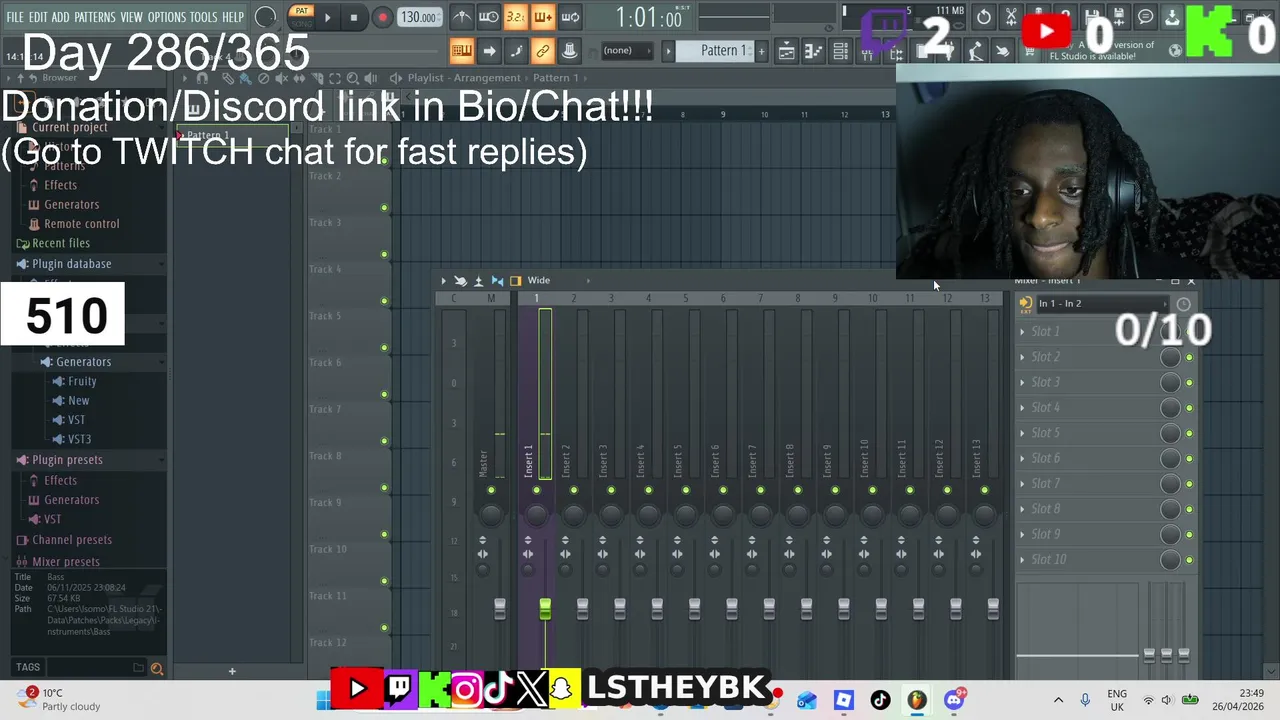Start playback with the Play button
Screen dimensions: 1280x720
(327, 17)
